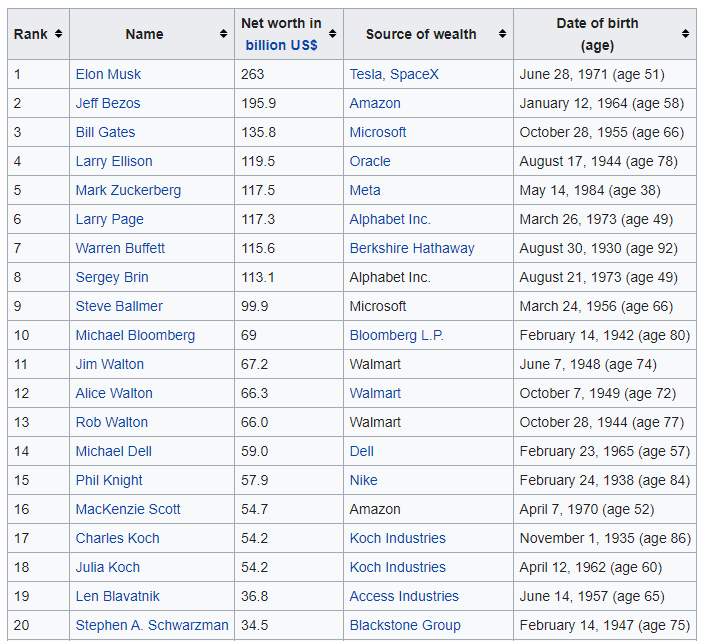
Task: Open the Julia Koch link
Action: [108, 567]
